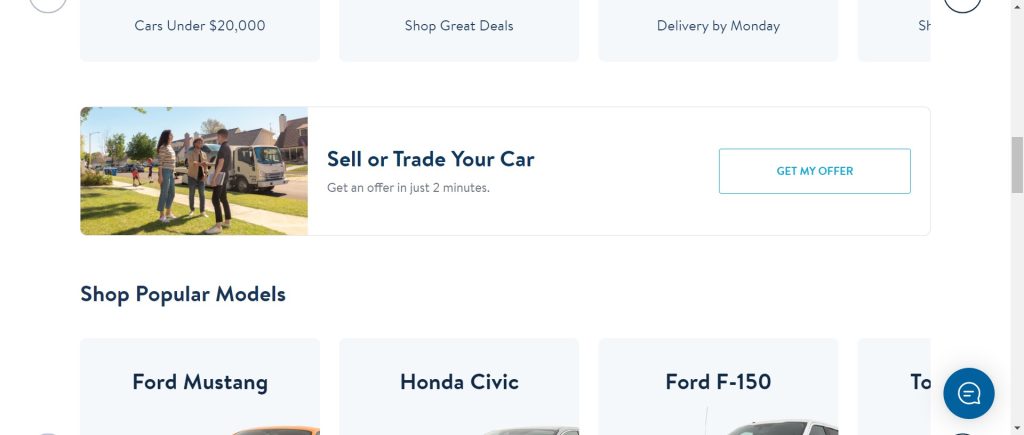Click the partially visible fourth shortcut card
This screenshot has height=435, width=1024.
(895, 28)
